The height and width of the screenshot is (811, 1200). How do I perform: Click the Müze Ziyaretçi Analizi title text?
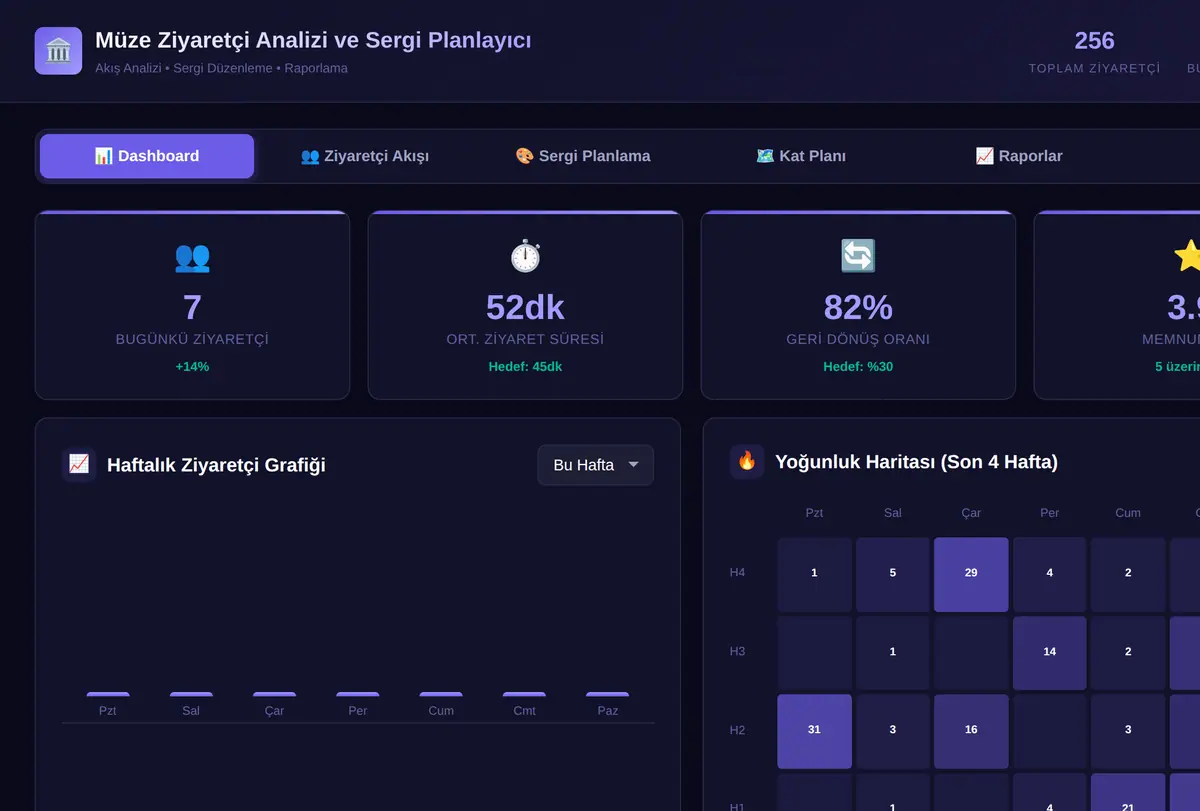313,40
